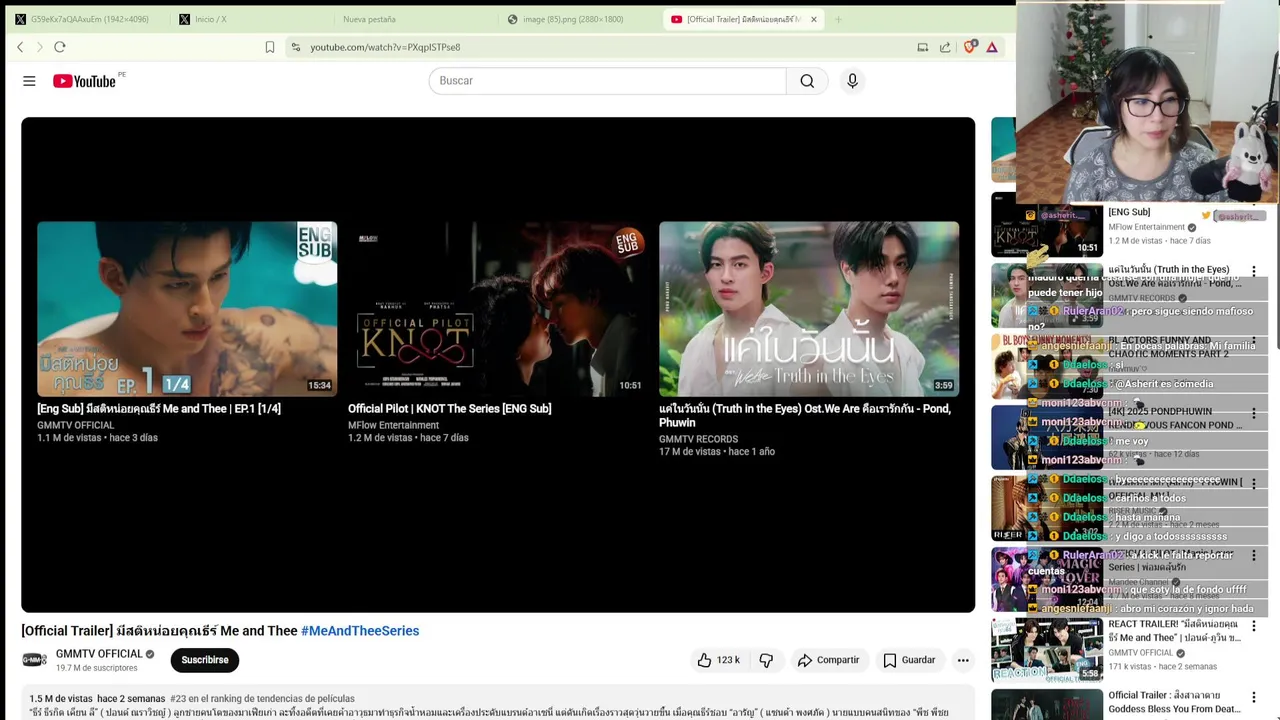Image resolution: width=1280 pixels, height=720 pixels.
Task: Click the 1.5 M de vistas description text
Action: coord(61,699)
